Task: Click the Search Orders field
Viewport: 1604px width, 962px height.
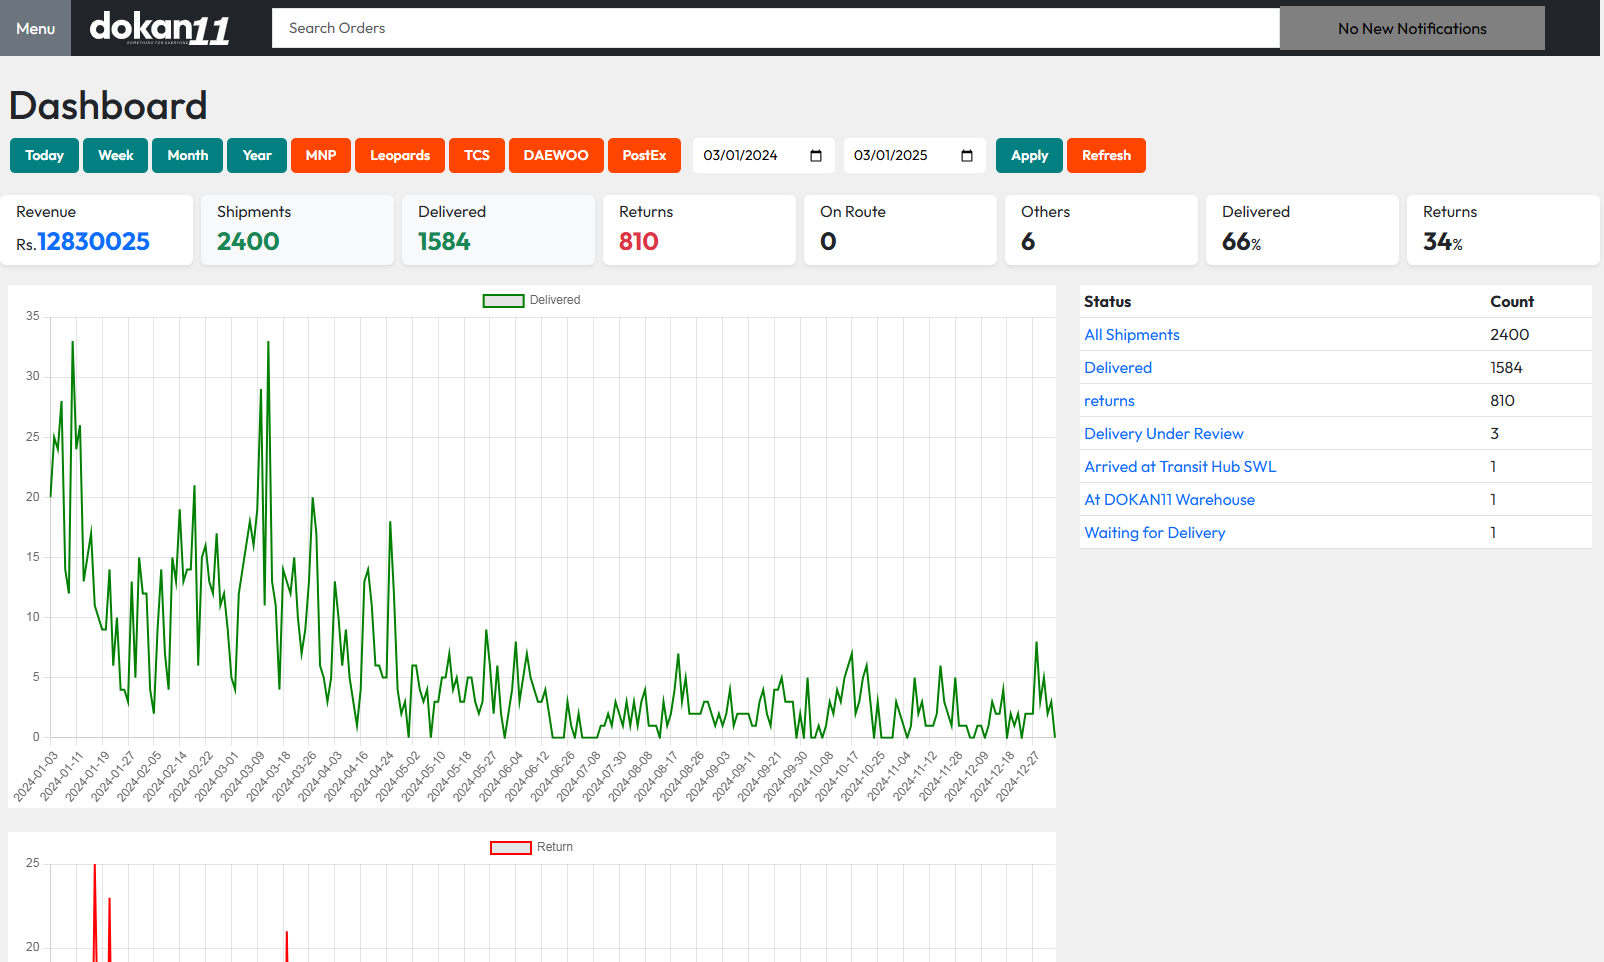Action: [775, 28]
